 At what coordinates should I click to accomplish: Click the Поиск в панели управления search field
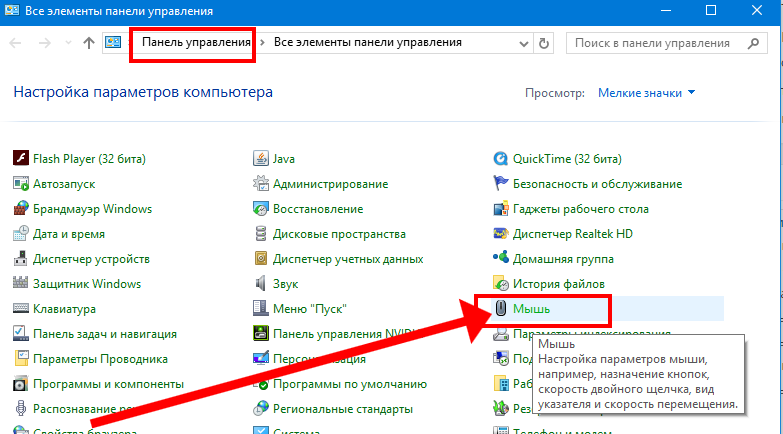(660, 43)
